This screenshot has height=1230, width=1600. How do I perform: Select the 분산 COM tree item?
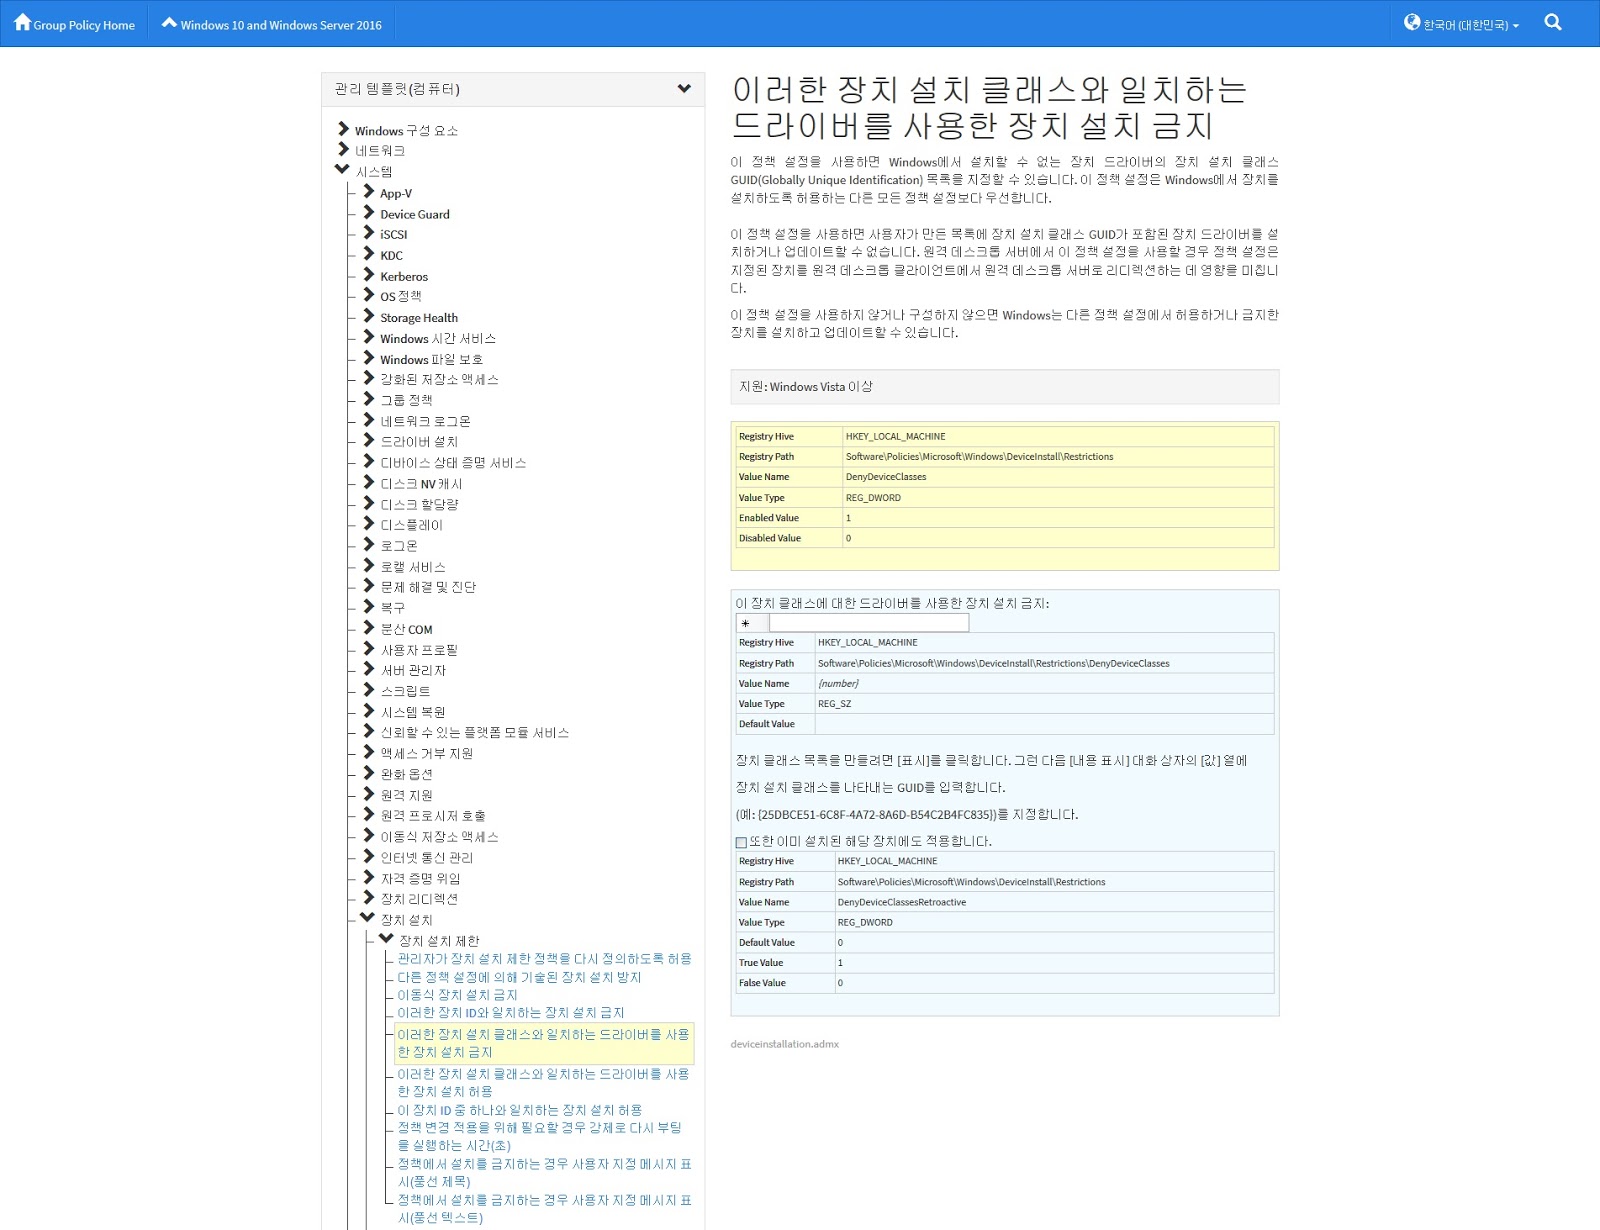[x=406, y=629]
